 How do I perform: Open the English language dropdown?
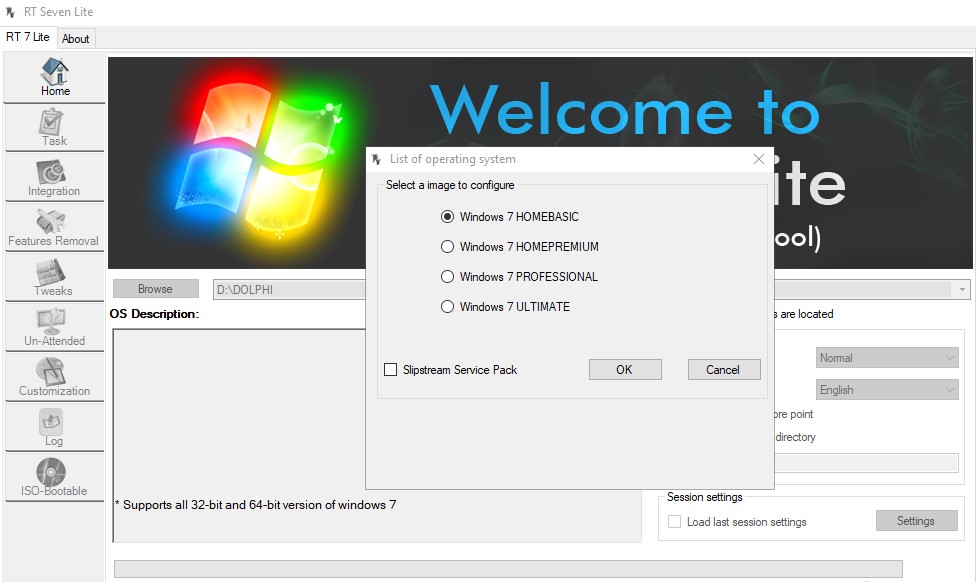887,390
